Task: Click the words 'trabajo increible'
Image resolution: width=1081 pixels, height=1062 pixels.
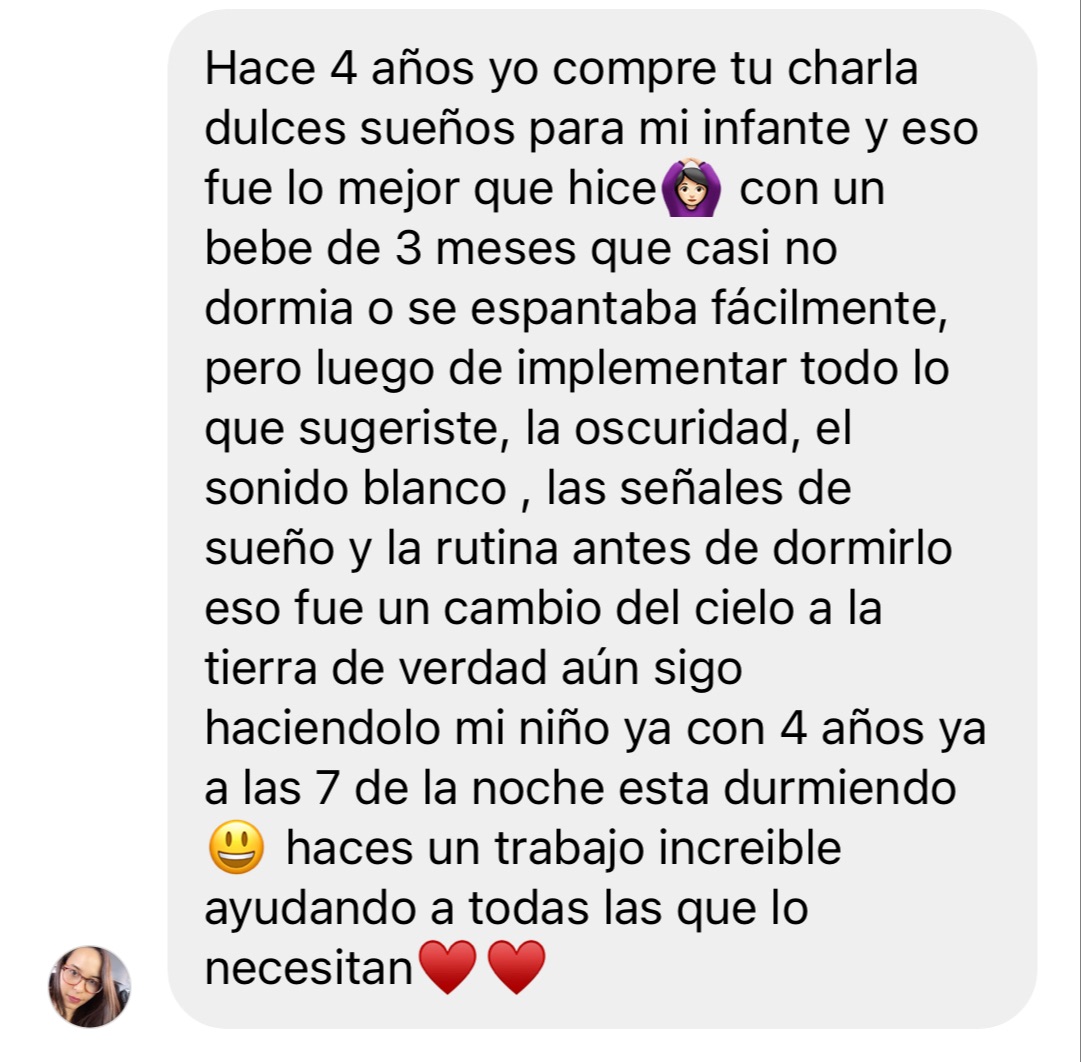Action: pyautogui.click(x=667, y=848)
